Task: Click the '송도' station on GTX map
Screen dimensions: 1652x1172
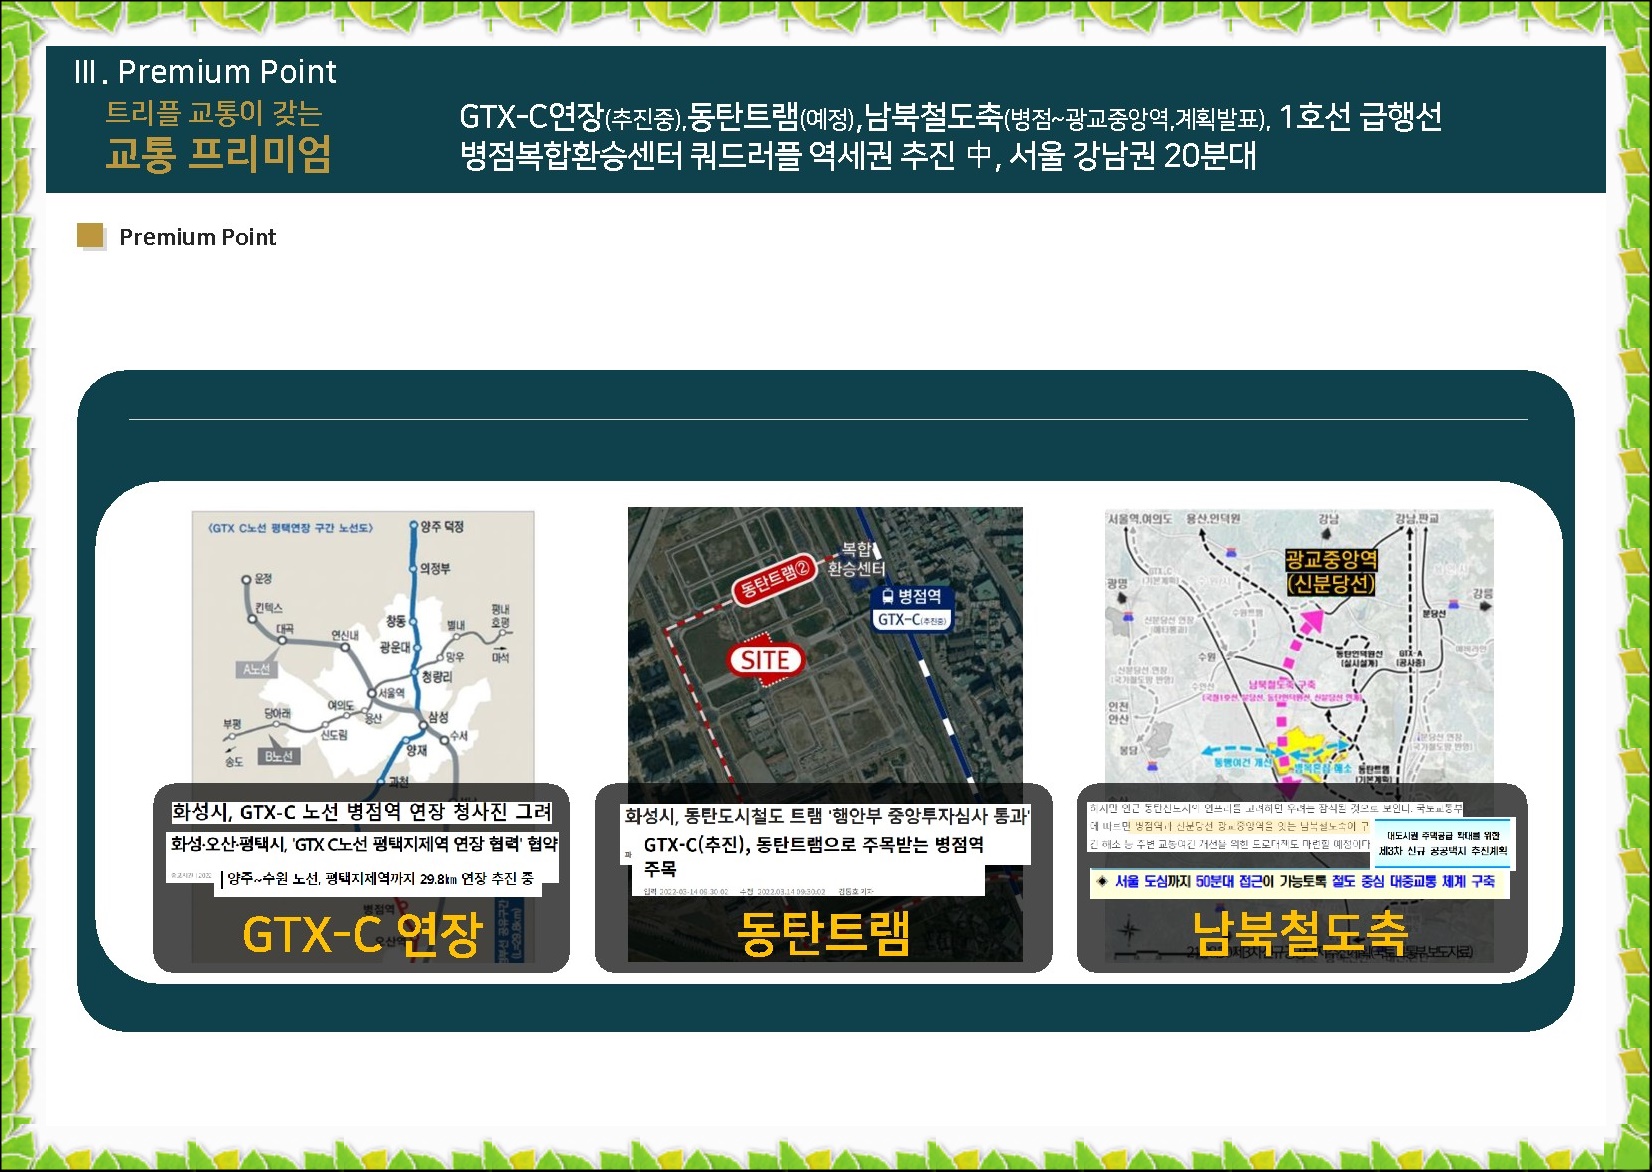Action: [234, 761]
